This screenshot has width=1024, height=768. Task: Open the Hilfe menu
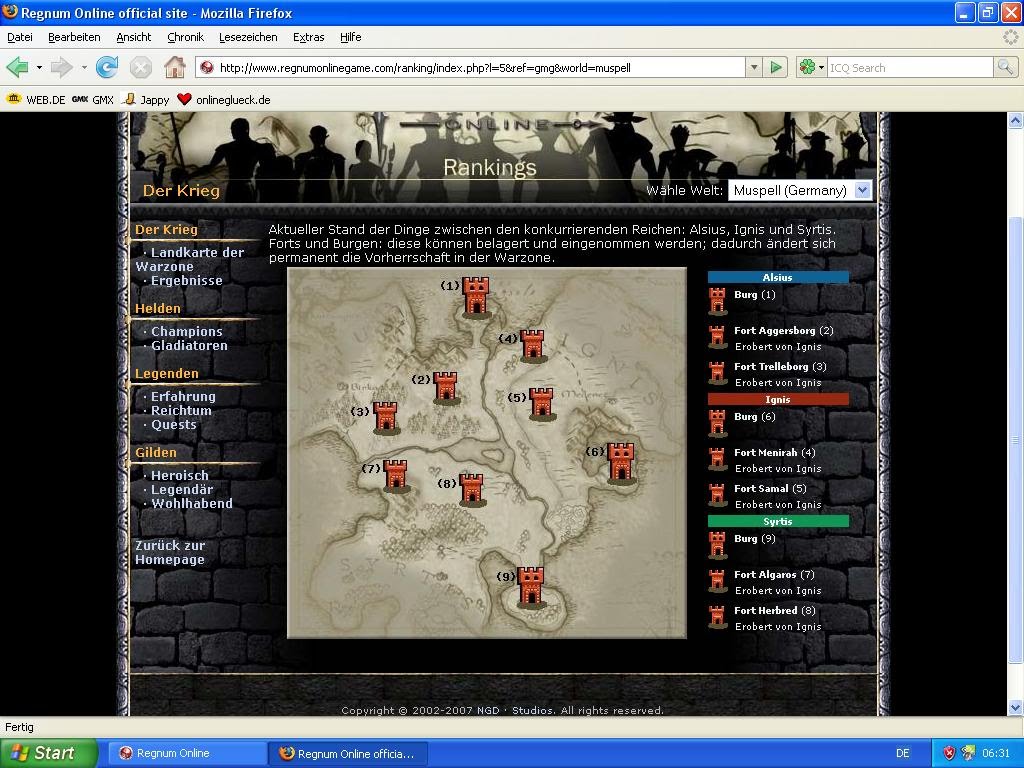pyautogui.click(x=351, y=37)
